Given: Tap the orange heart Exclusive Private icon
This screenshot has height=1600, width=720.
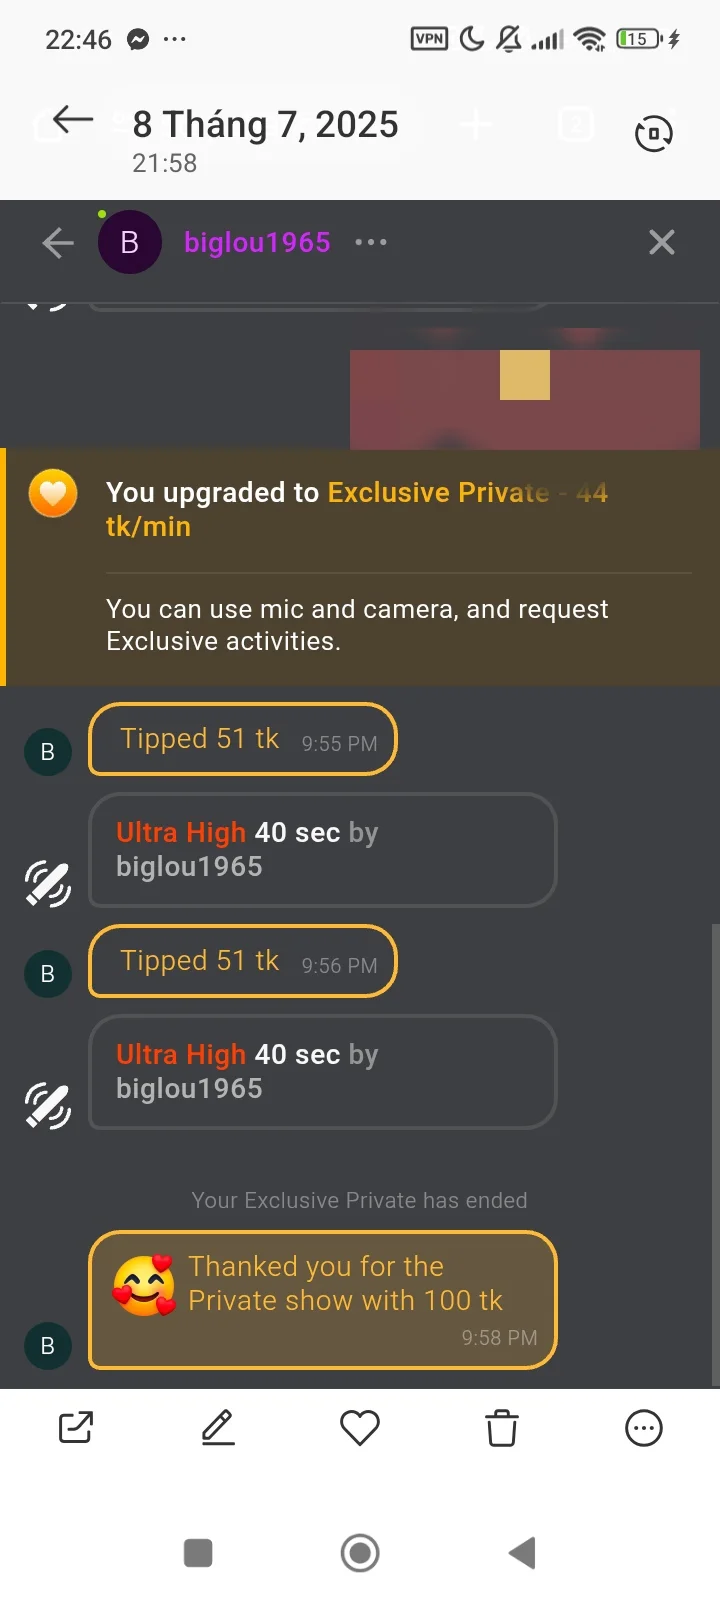Looking at the screenshot, I should 53,494.
